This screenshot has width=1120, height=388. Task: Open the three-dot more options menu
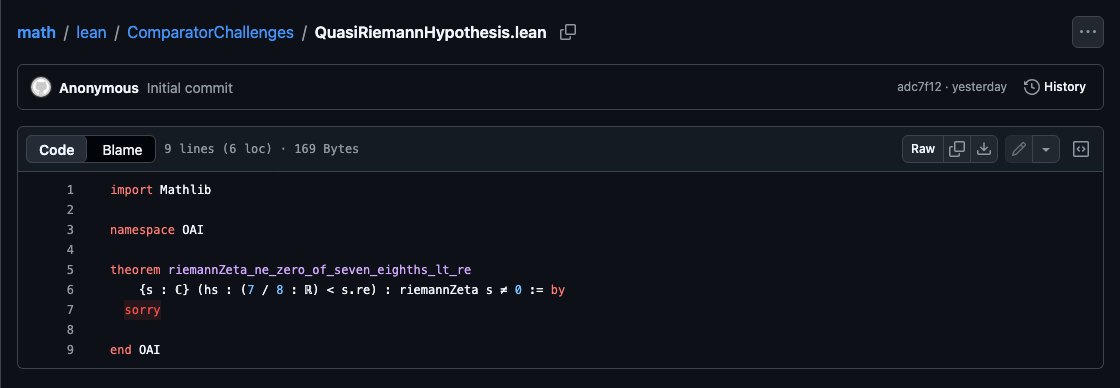click(x=1087, y=32)
